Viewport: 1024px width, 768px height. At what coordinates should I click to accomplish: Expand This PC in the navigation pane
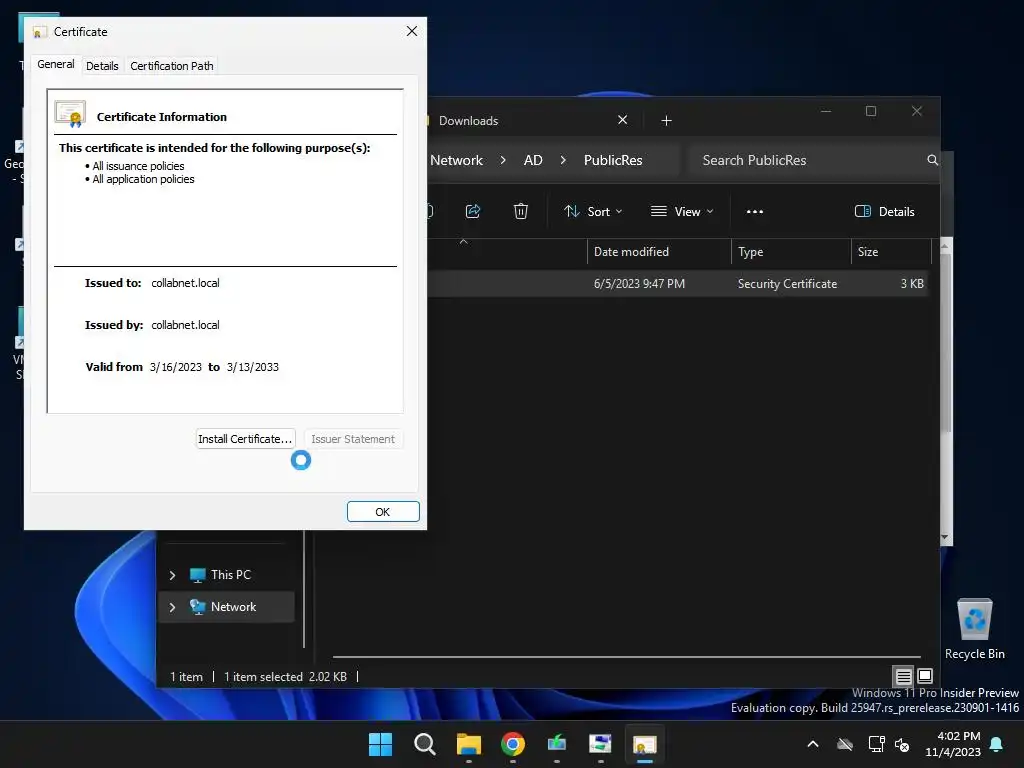pyautogui.click(x=172, y=575)
